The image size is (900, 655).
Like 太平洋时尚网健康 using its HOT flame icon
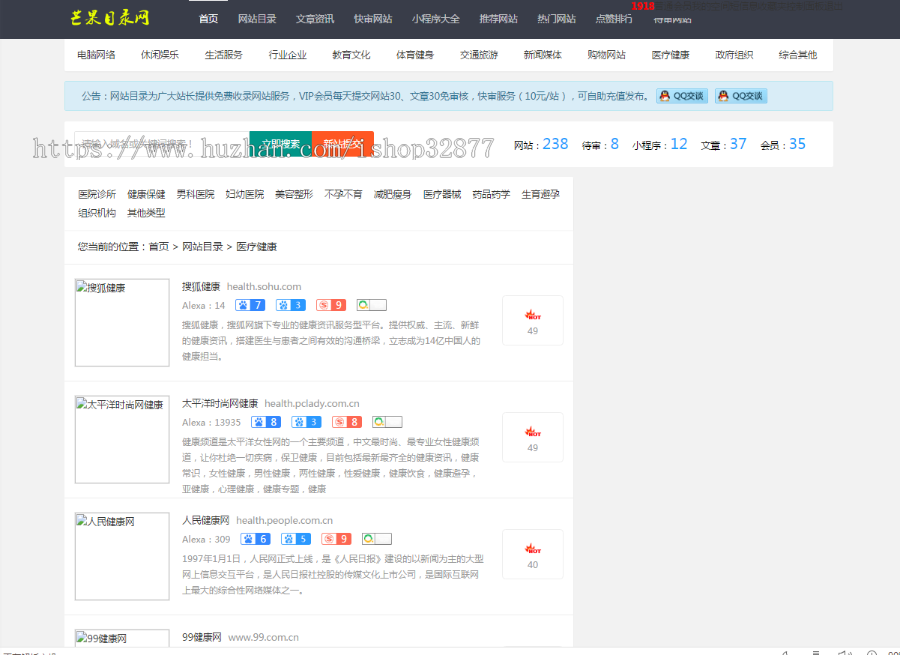(x=533, y=432)
